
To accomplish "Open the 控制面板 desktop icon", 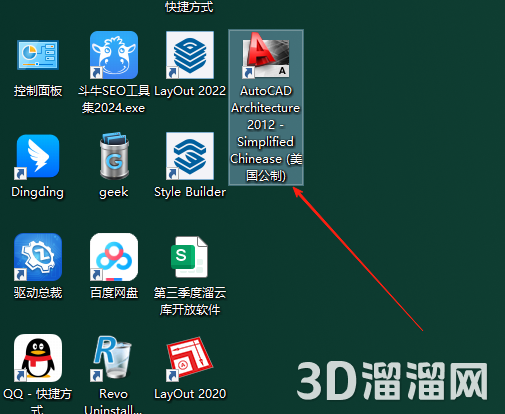I will [38, 55].
